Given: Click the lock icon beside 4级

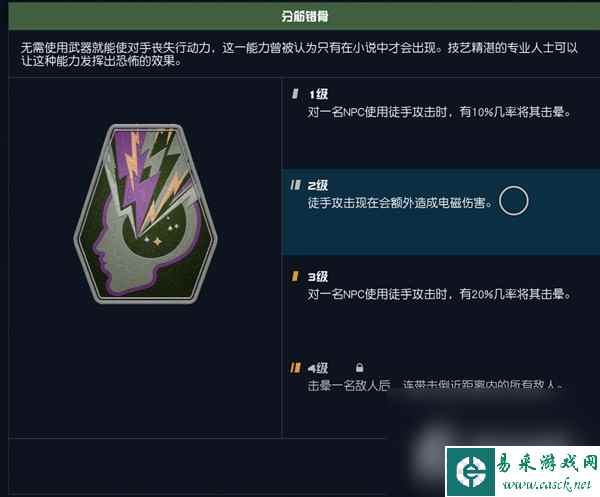Looking at the screenshot, I should [x=359, y=368].
